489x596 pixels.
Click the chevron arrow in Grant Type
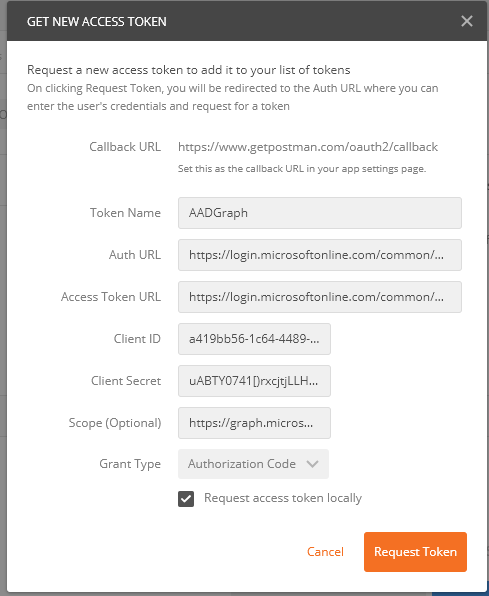point(312,464)
